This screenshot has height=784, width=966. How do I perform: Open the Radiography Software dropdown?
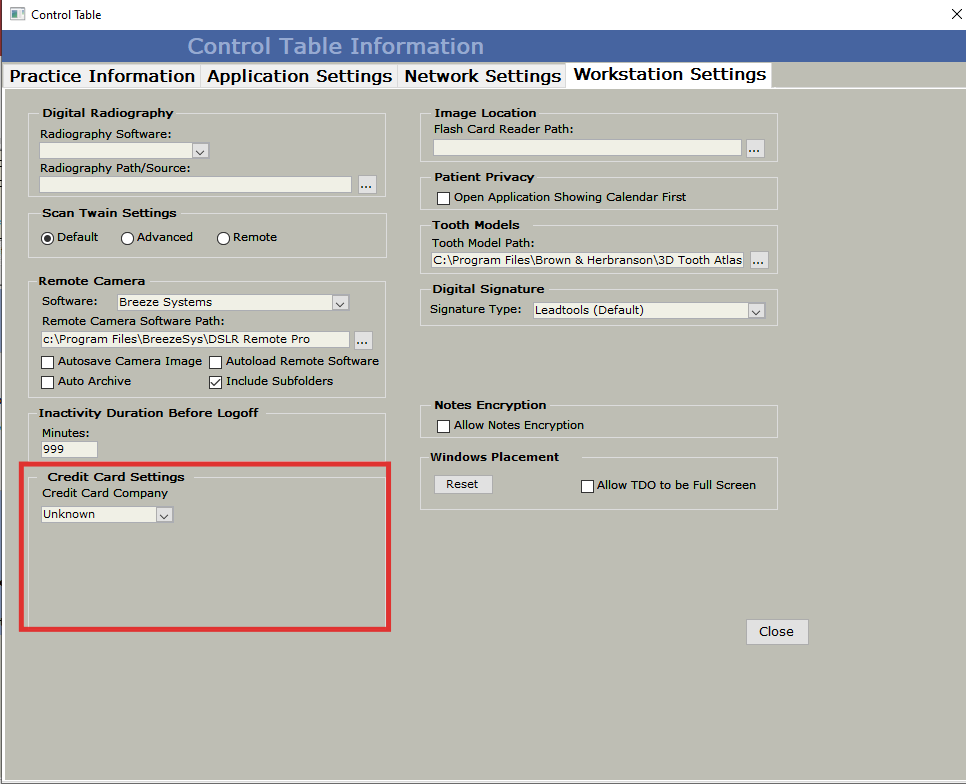point(200,151)
